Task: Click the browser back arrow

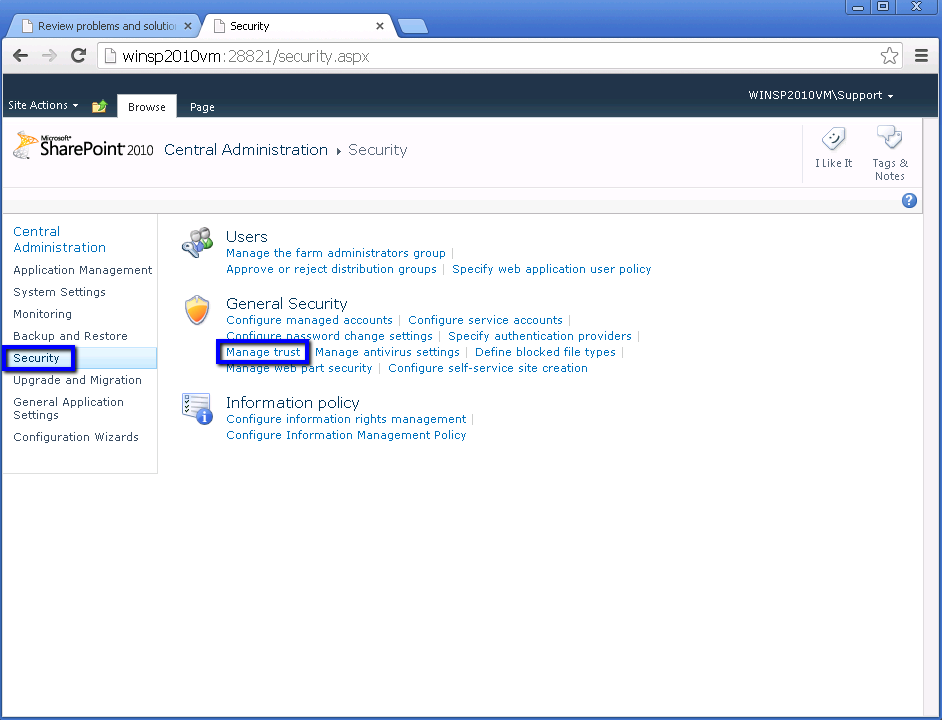Action: [x=20, y=56]
